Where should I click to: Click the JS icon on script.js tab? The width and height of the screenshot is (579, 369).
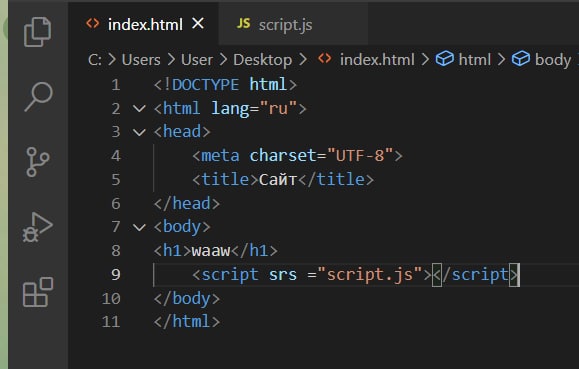tap(243, 24)
